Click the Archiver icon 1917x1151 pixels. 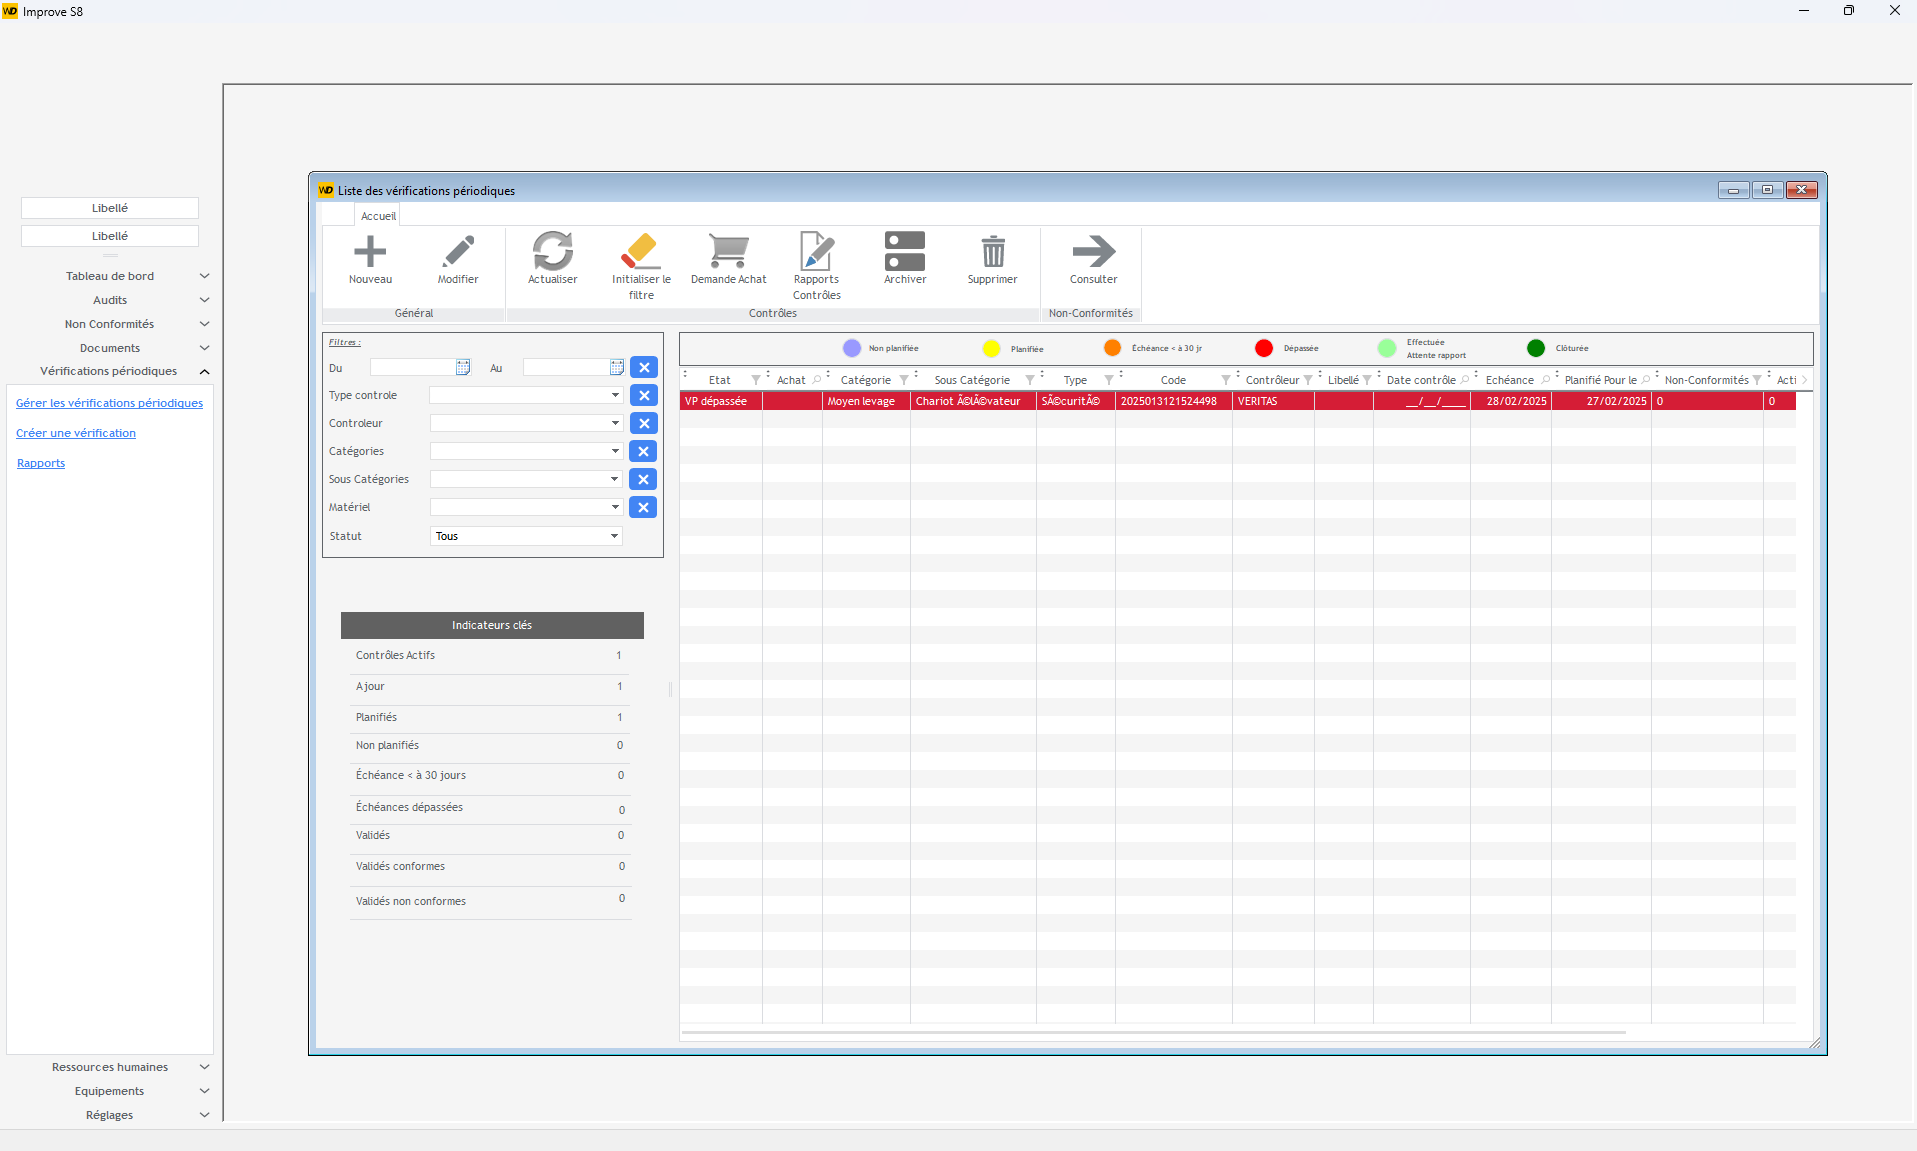click(x=904, y=252)
